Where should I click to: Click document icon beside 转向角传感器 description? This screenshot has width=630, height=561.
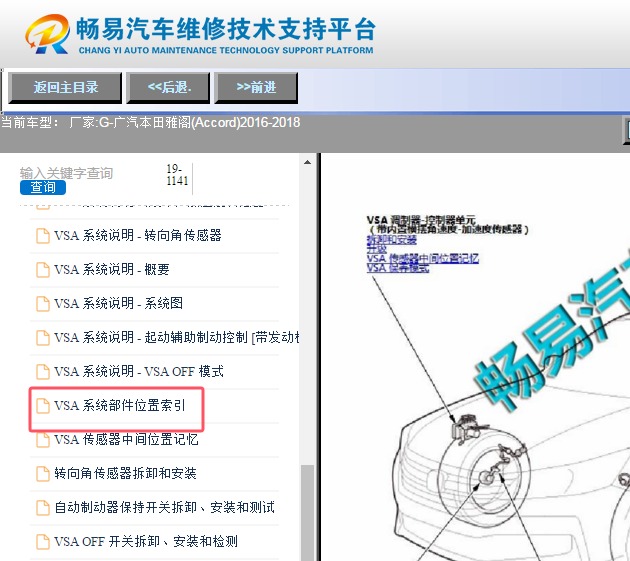[43, 236]
